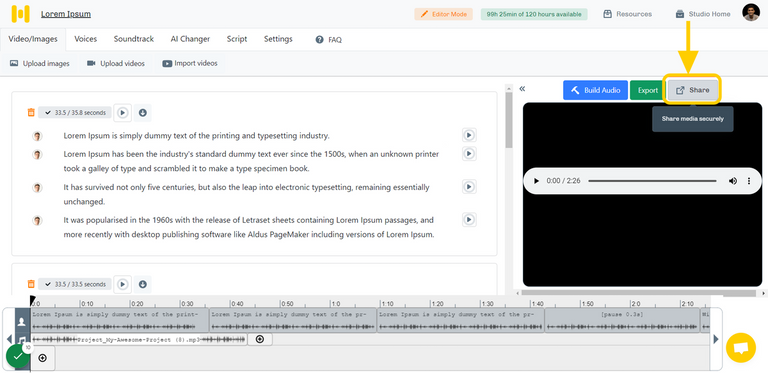Select the music note track icon in the timeline
This screenshot has width=768, height=373.
pos(22,339)
